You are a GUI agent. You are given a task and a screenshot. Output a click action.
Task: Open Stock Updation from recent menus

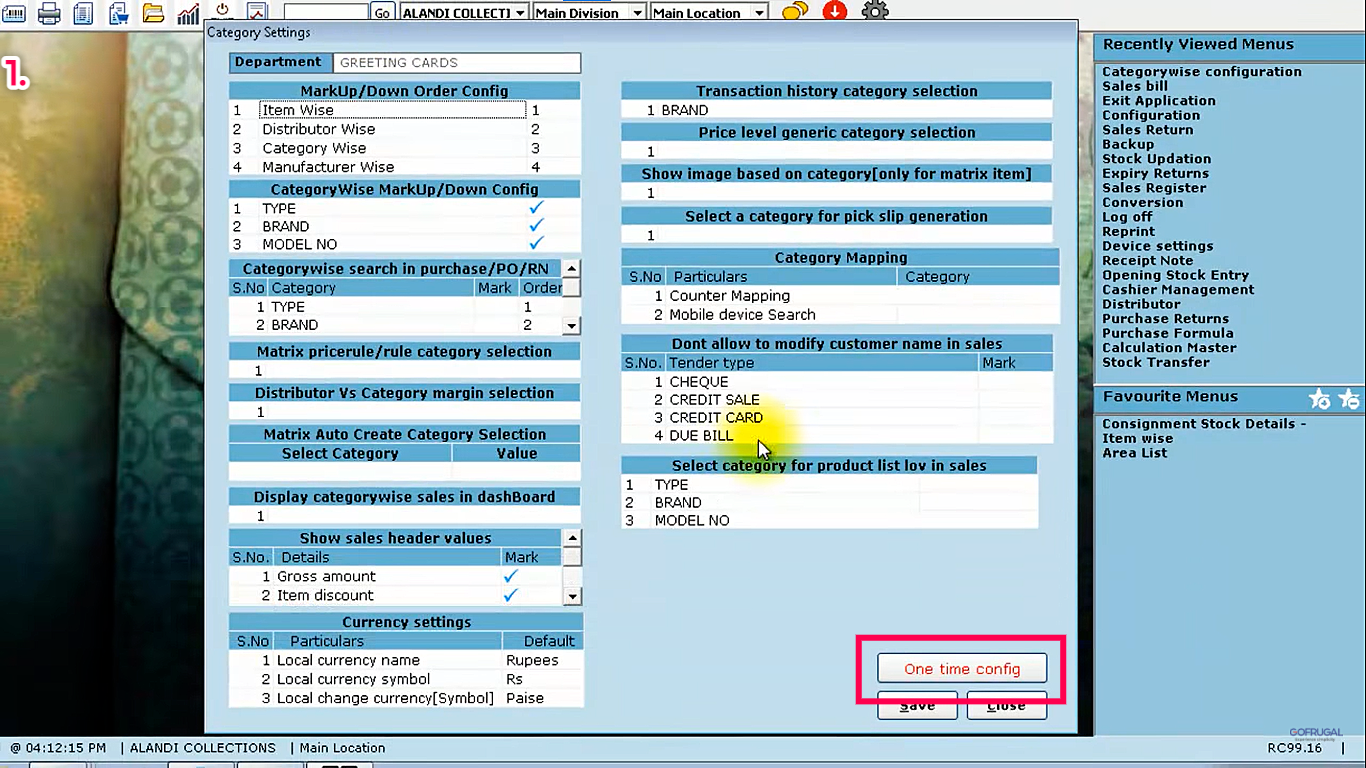1156,159
